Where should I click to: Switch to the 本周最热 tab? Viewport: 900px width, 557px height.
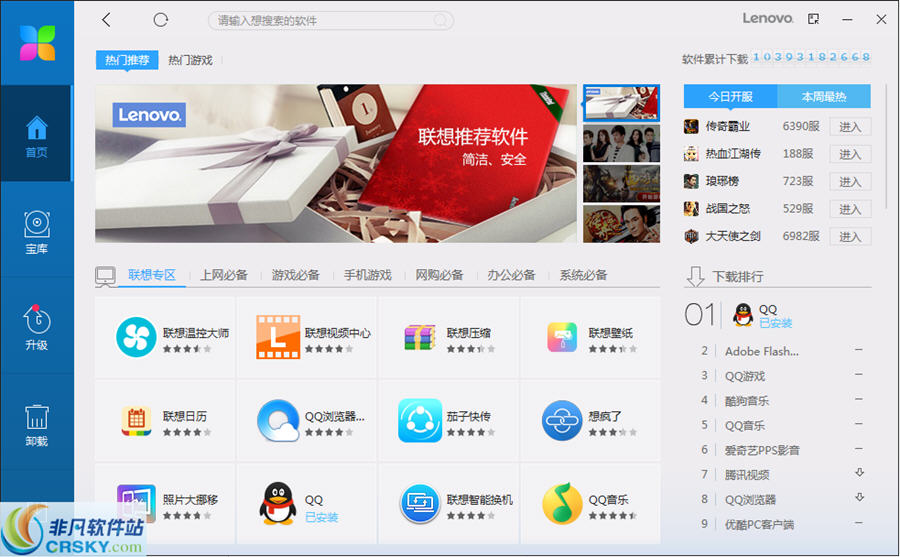click(x=824, y=96)
